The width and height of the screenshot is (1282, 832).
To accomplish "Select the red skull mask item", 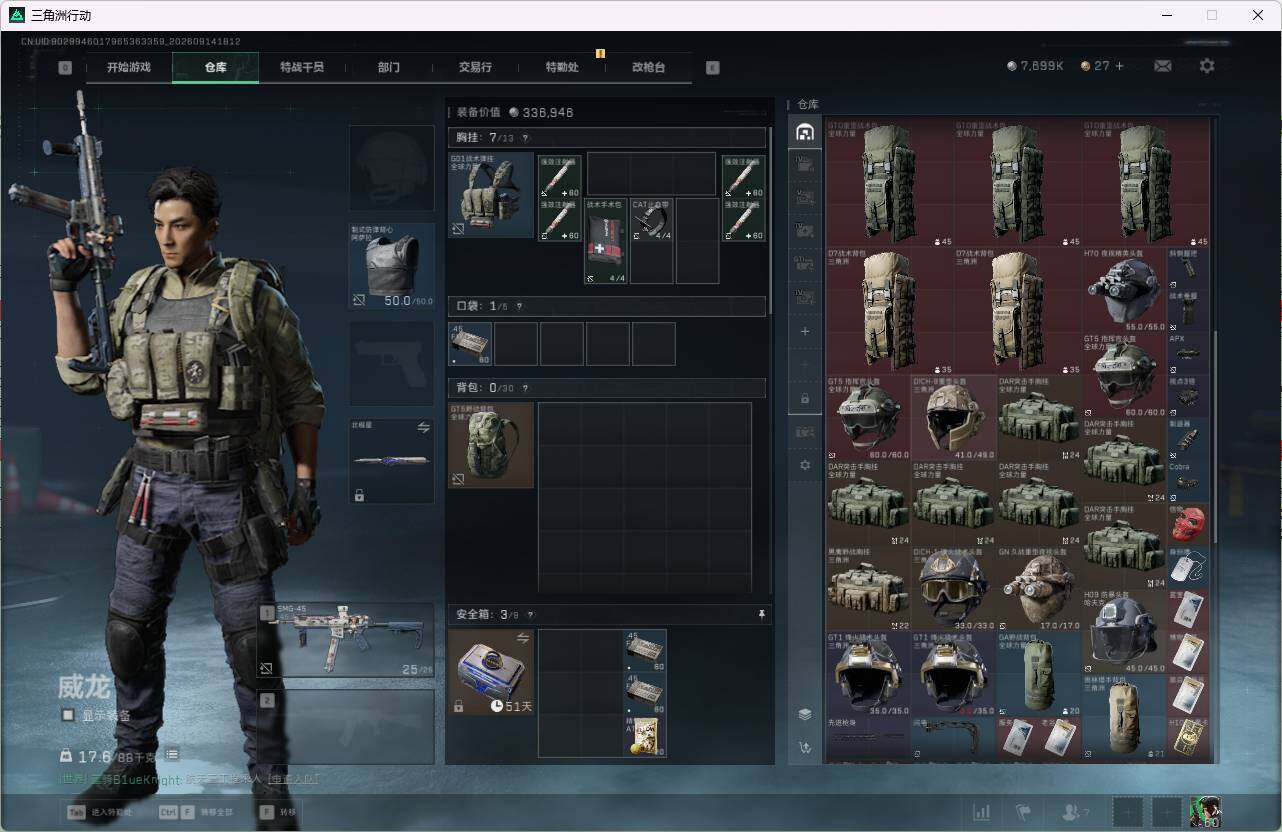I will [1188, 525].
